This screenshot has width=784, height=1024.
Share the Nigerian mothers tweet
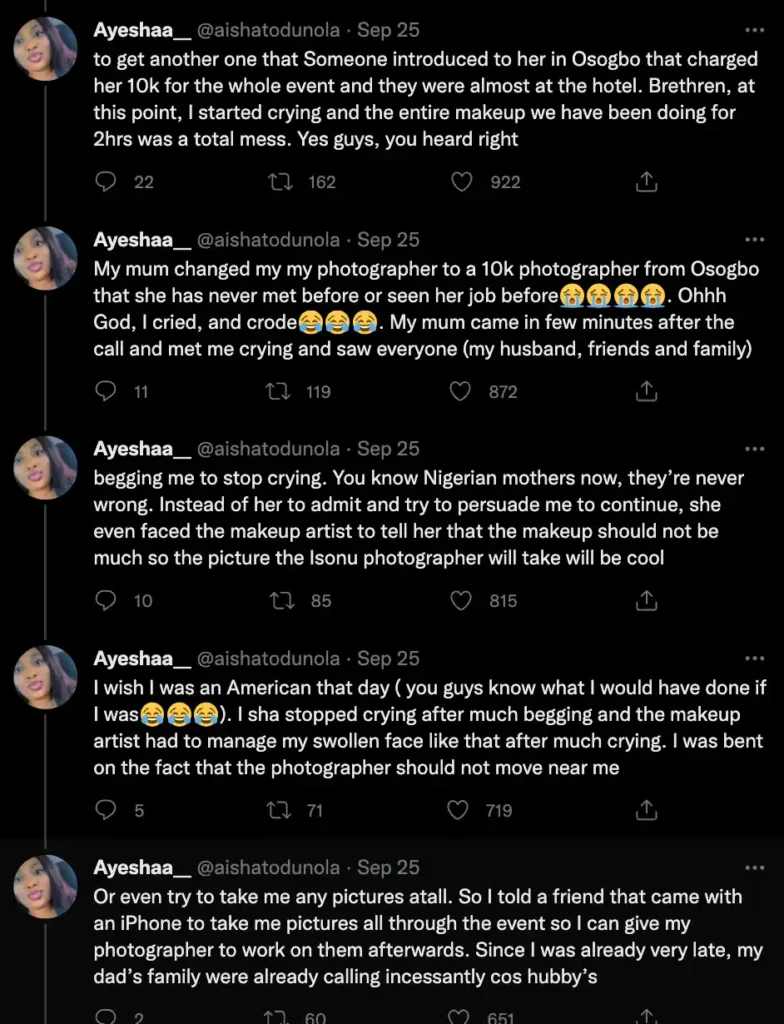coord(646,601)
